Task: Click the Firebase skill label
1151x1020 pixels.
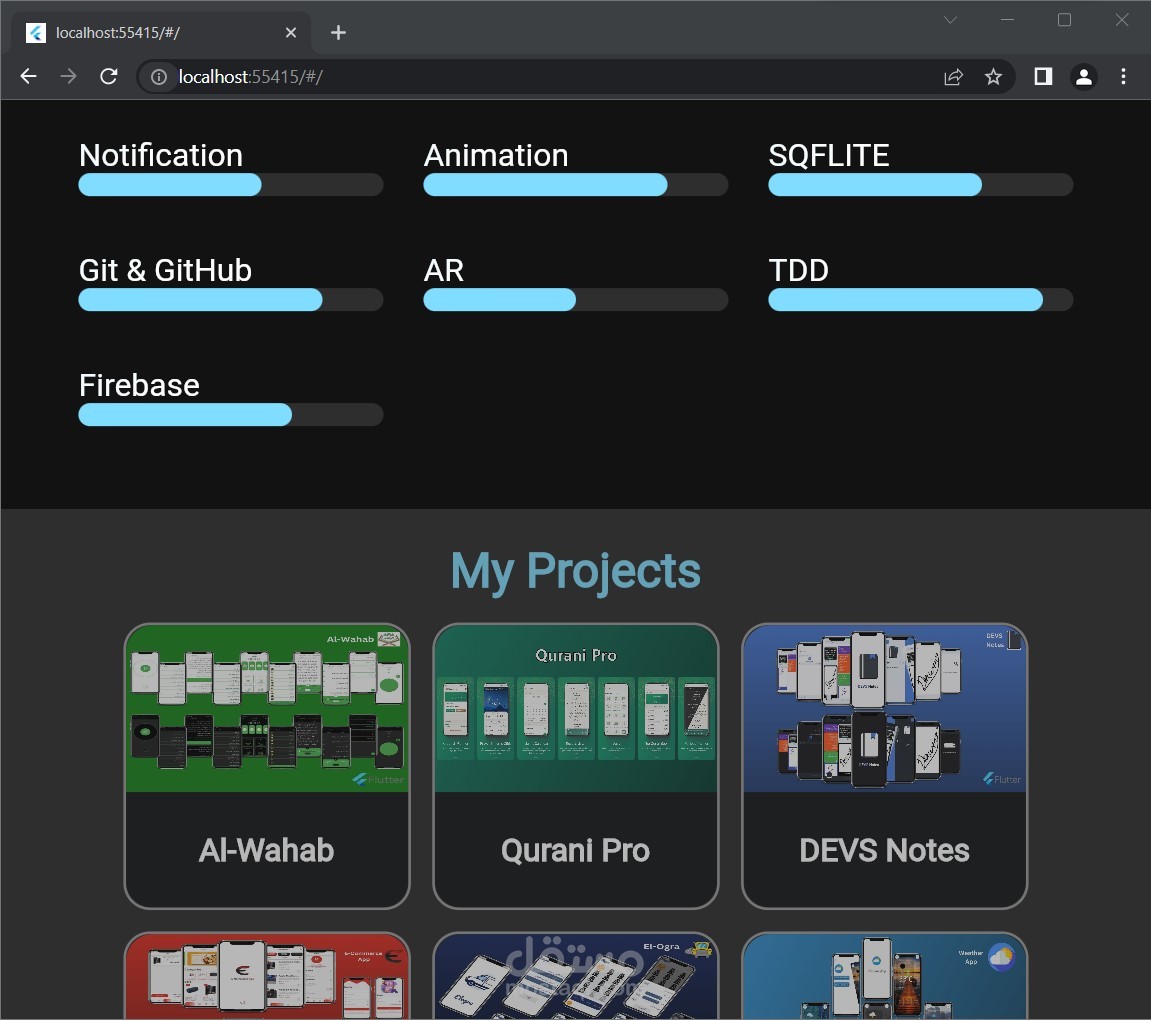Action: [139, 386]
